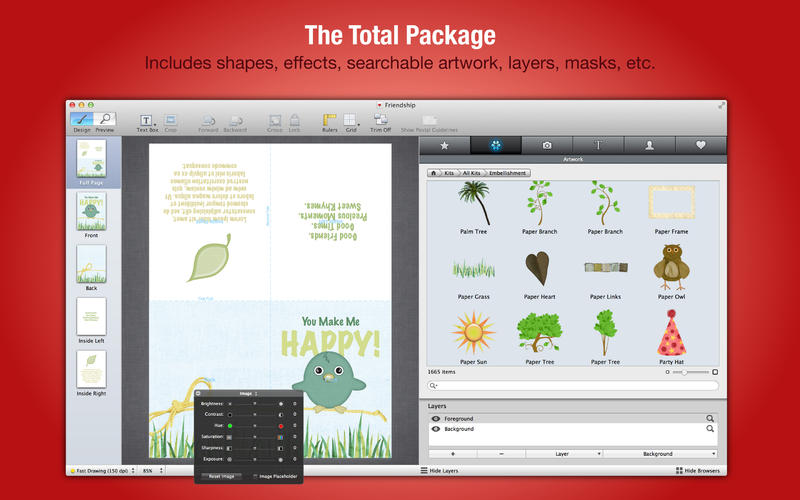Toggle the Grid icon

tap(349, 120)
